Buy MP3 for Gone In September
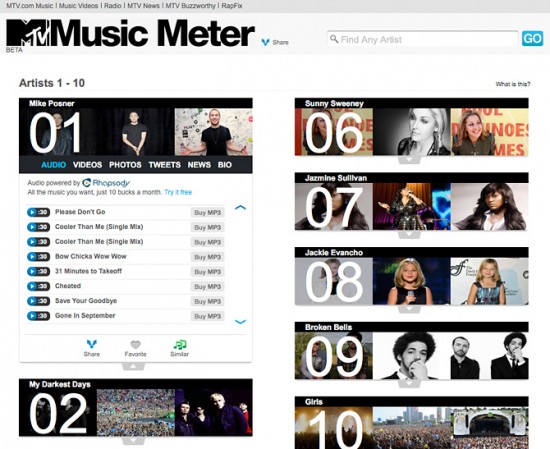The image size is (550, 449). pos(208,316)
